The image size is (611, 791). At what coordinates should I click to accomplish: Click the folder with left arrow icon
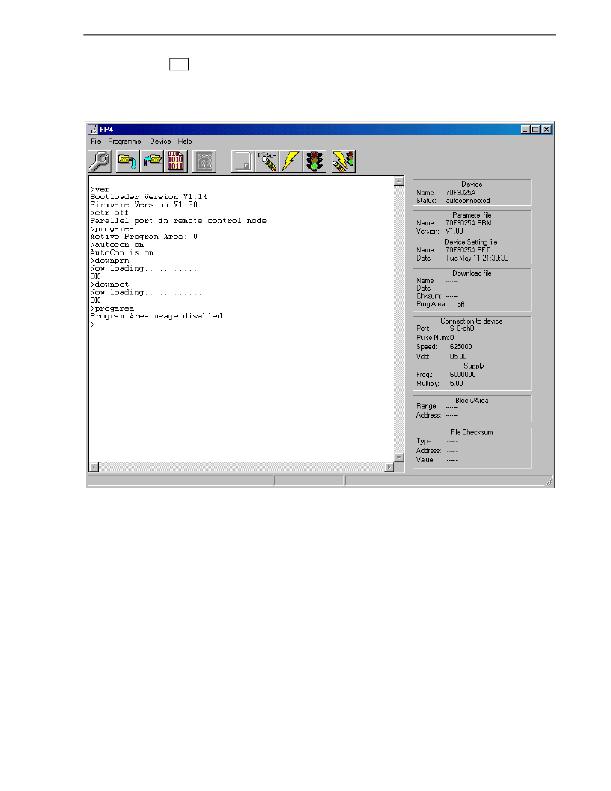point(151,161)
